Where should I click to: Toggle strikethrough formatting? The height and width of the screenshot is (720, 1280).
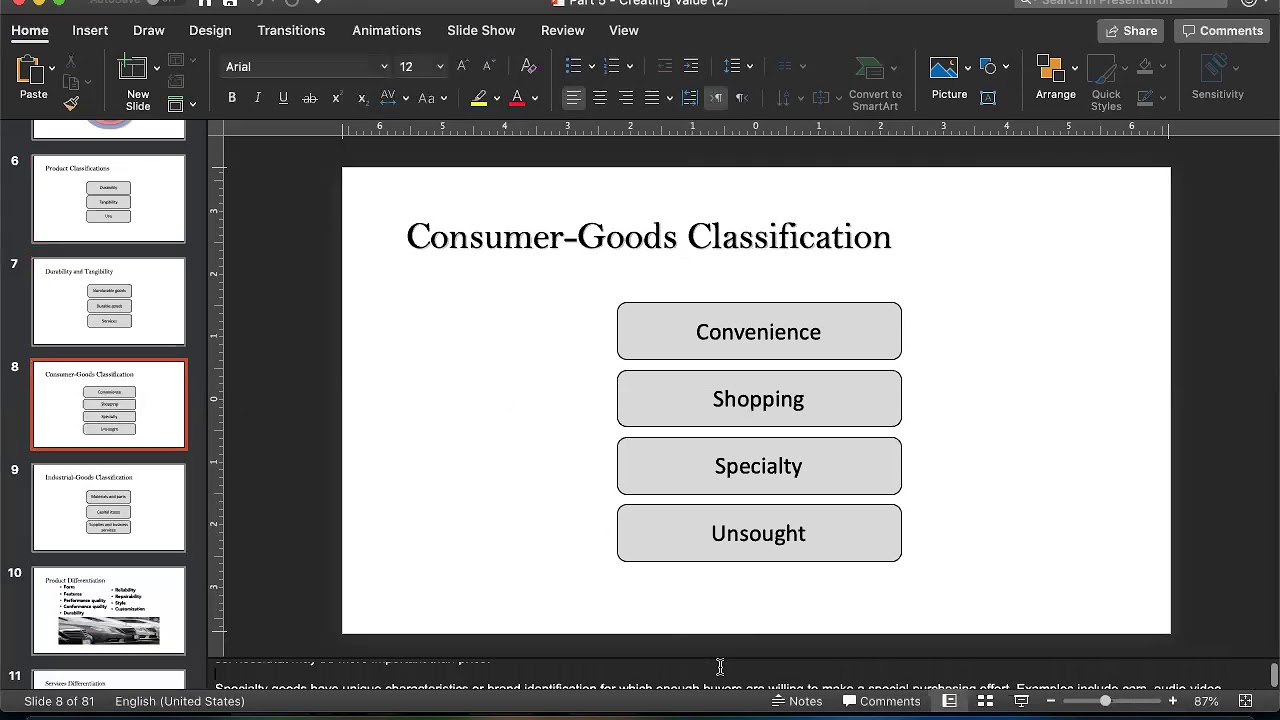click(x=310, y=98)
